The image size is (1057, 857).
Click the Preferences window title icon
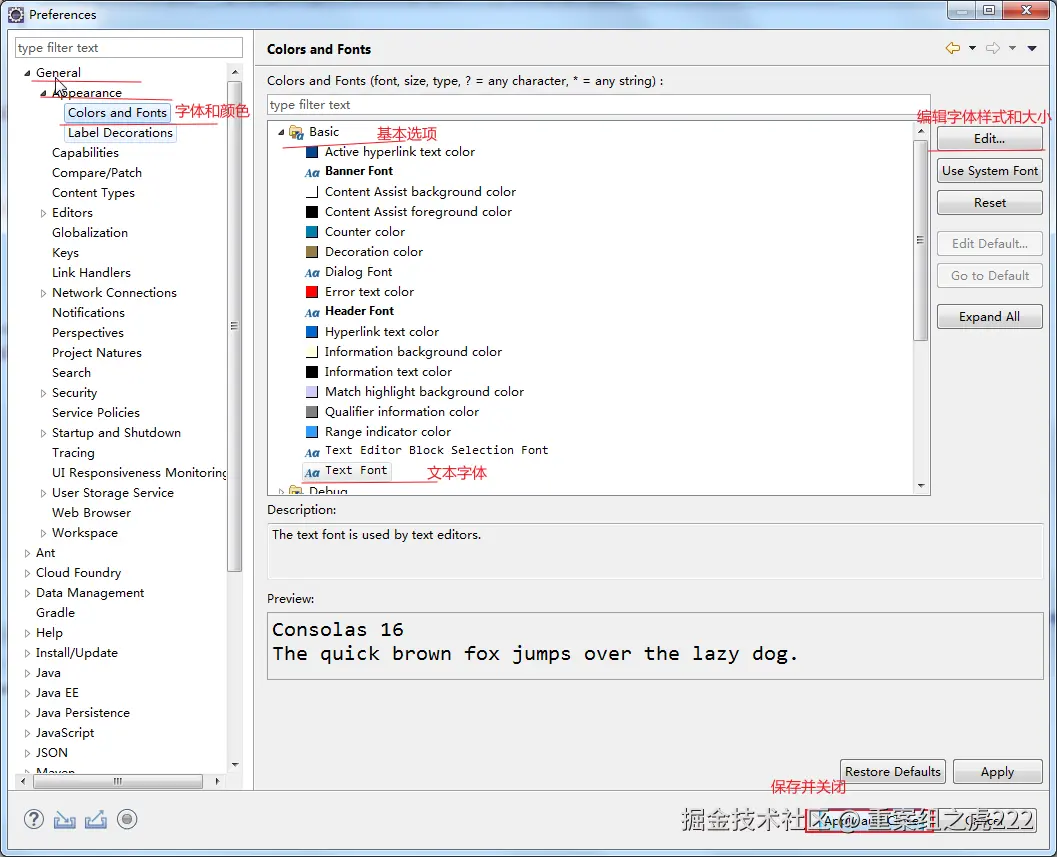point(16,14)
